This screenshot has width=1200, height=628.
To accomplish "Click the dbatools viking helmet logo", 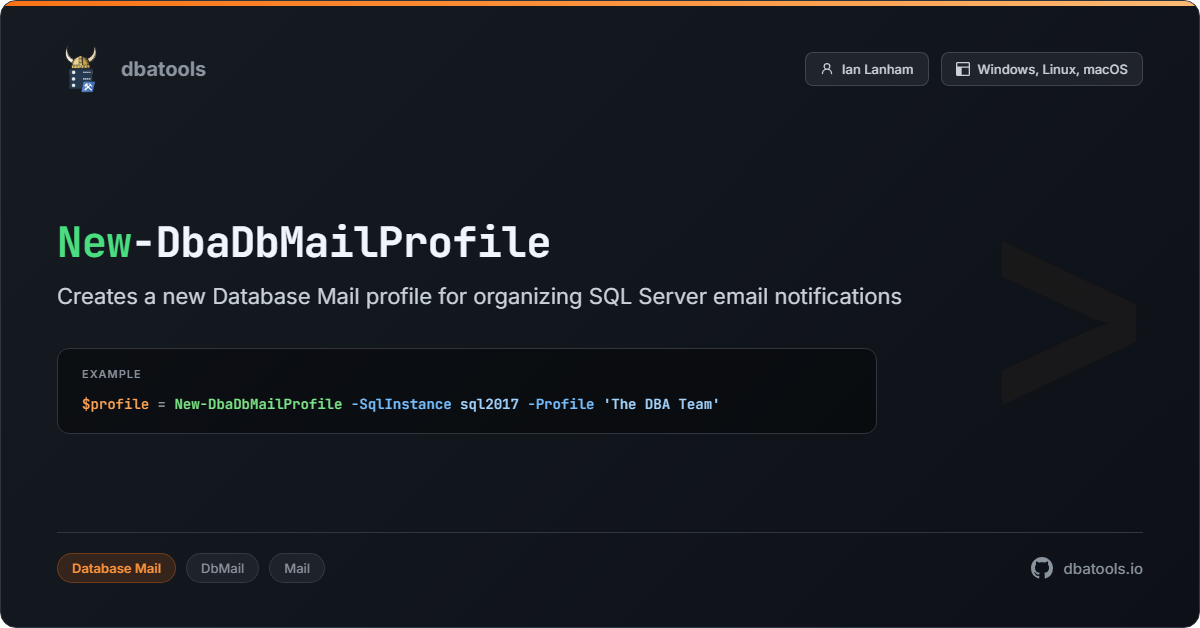I will point(81,69).
